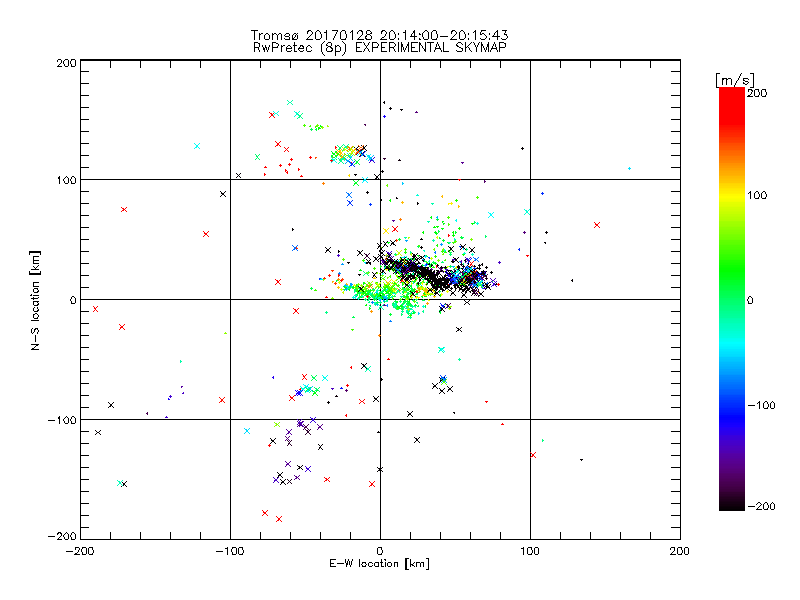Select the -200 tick label on the N-S axis
This screenshot has height=600, width=800.
click(x=62, y=536)
